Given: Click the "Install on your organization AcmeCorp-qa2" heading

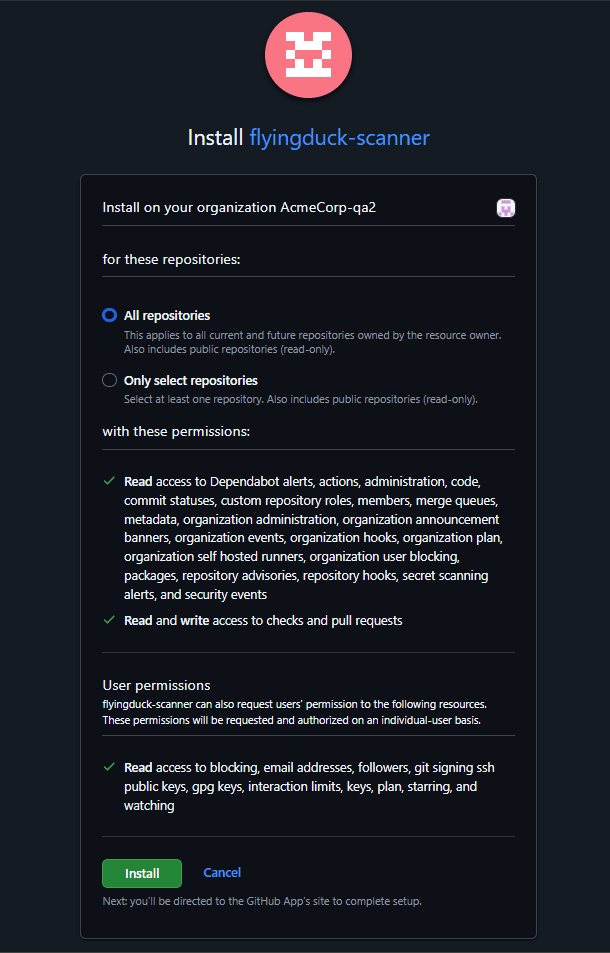Looking at the screenshot, I should [x=239, y=208].
